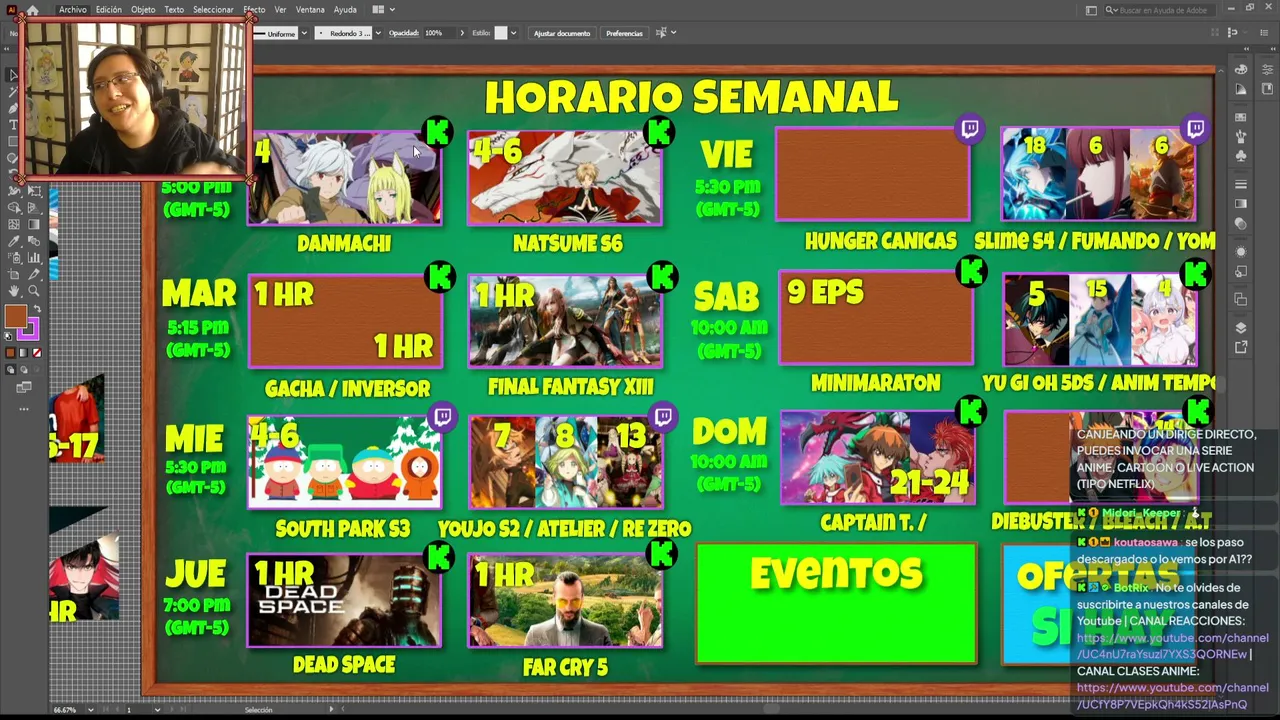Select the Slice tool

point(34,274)
